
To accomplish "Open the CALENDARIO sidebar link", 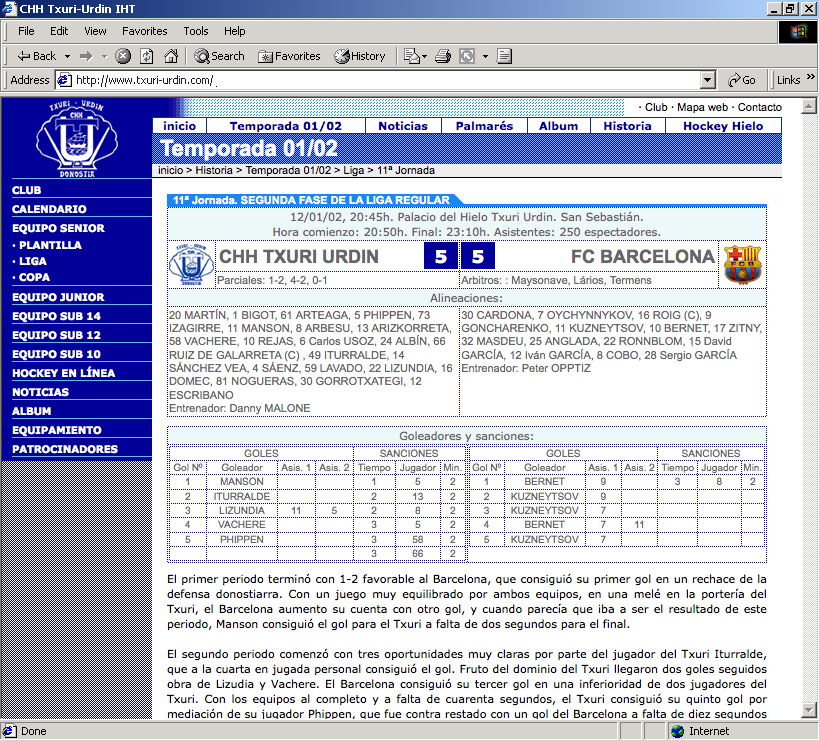I will (49, 209).
